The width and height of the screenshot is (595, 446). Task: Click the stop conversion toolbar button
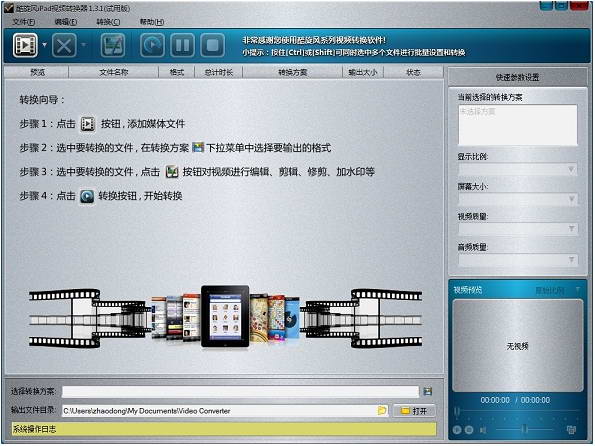pyautogui.click(x=212, y=46)
